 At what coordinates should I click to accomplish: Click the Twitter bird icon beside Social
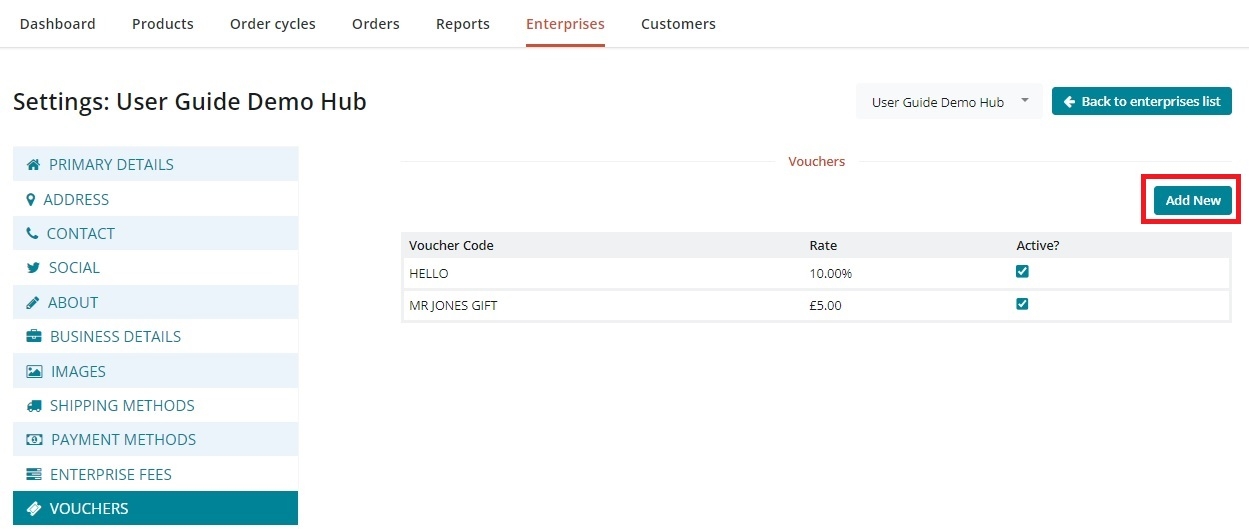click(34, 268)
